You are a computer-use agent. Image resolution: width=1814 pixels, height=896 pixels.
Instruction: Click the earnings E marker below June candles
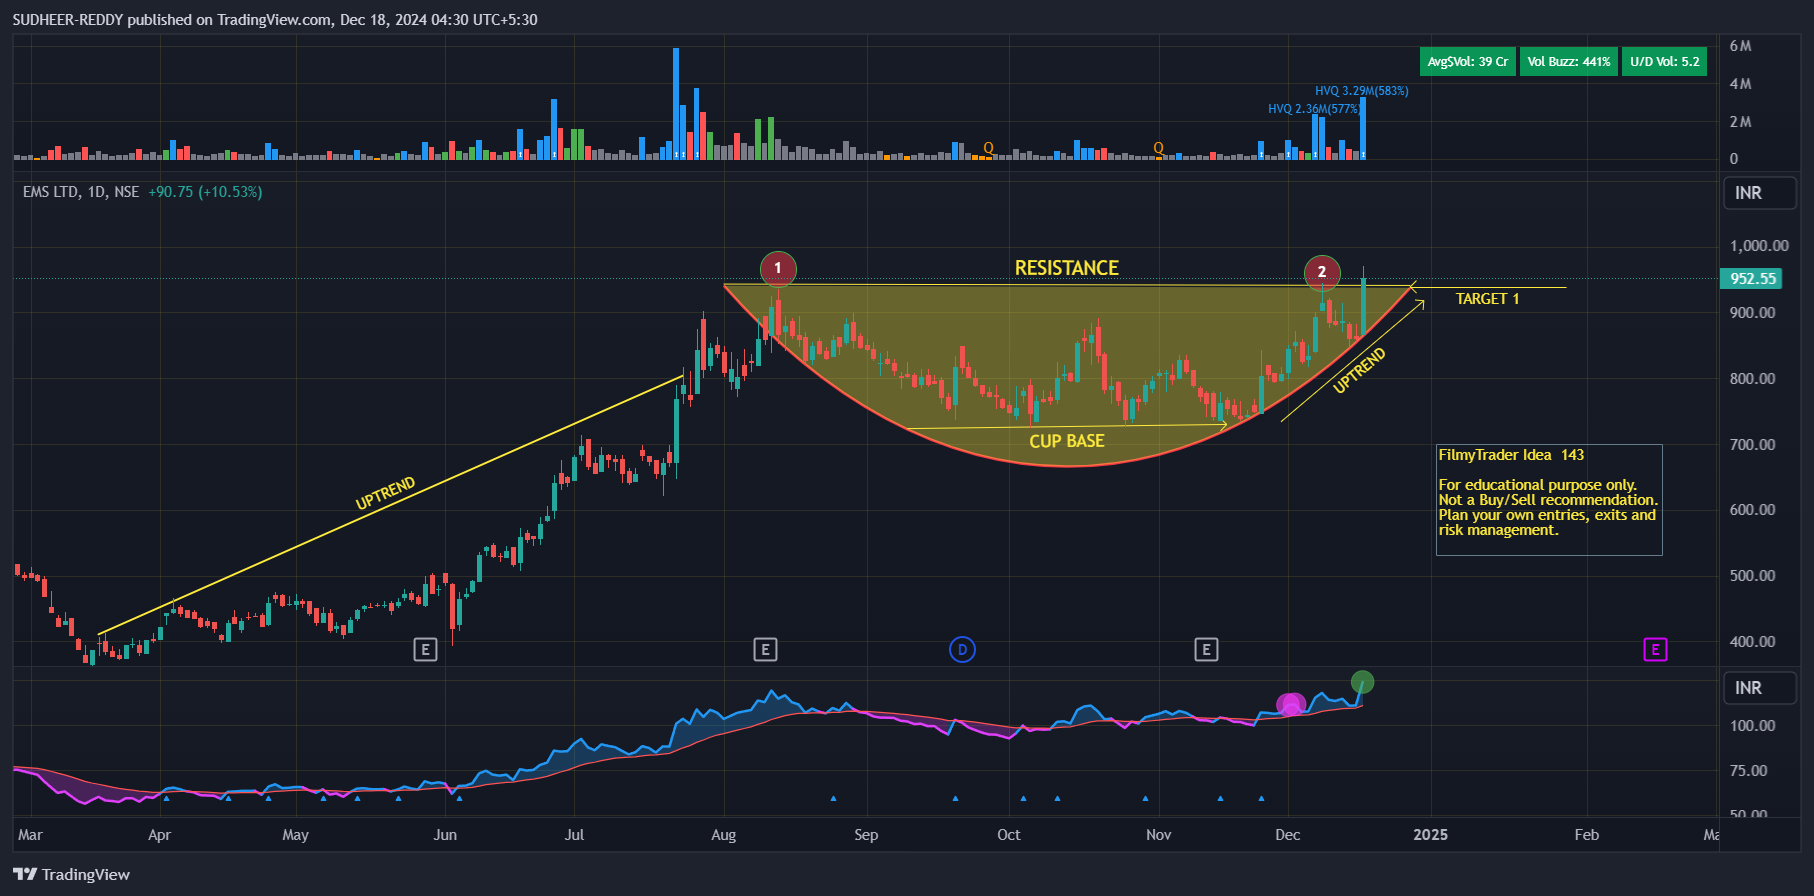coord(425,650)
